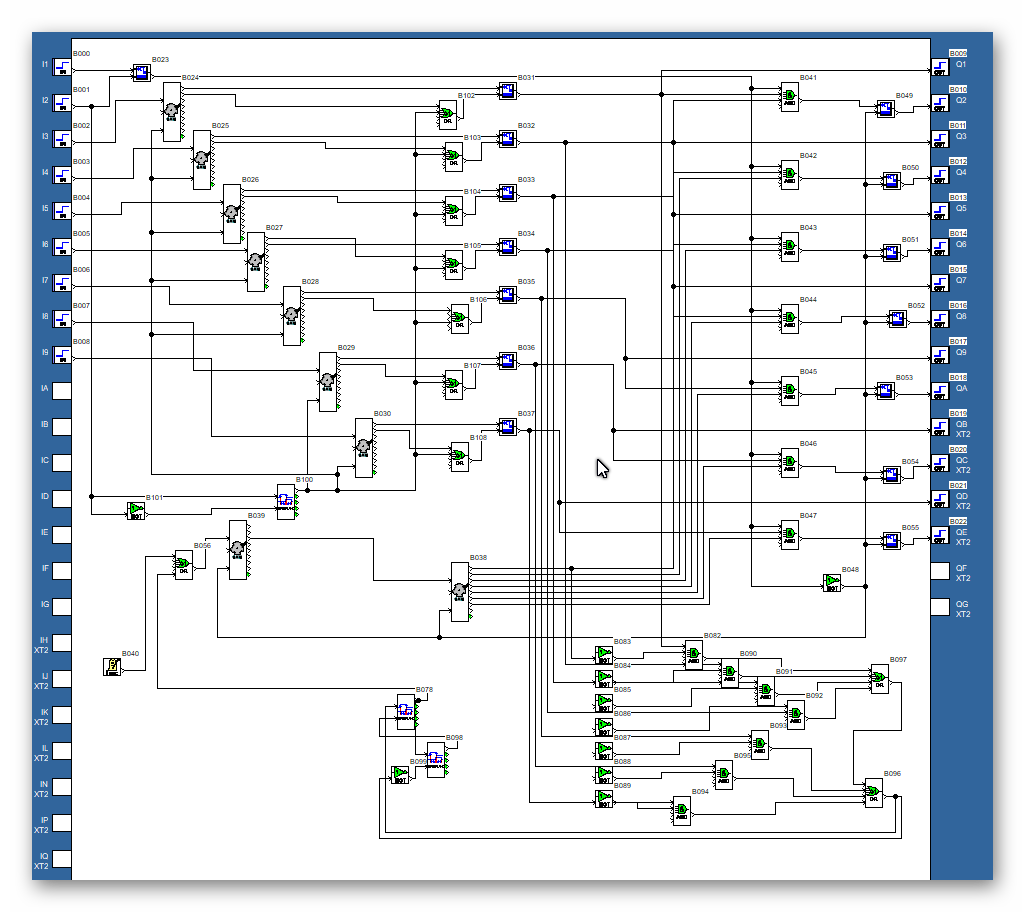Select the B024 cam programmer block
Image resolution: width=1025 pixels, height=912 pixels.
172,112
